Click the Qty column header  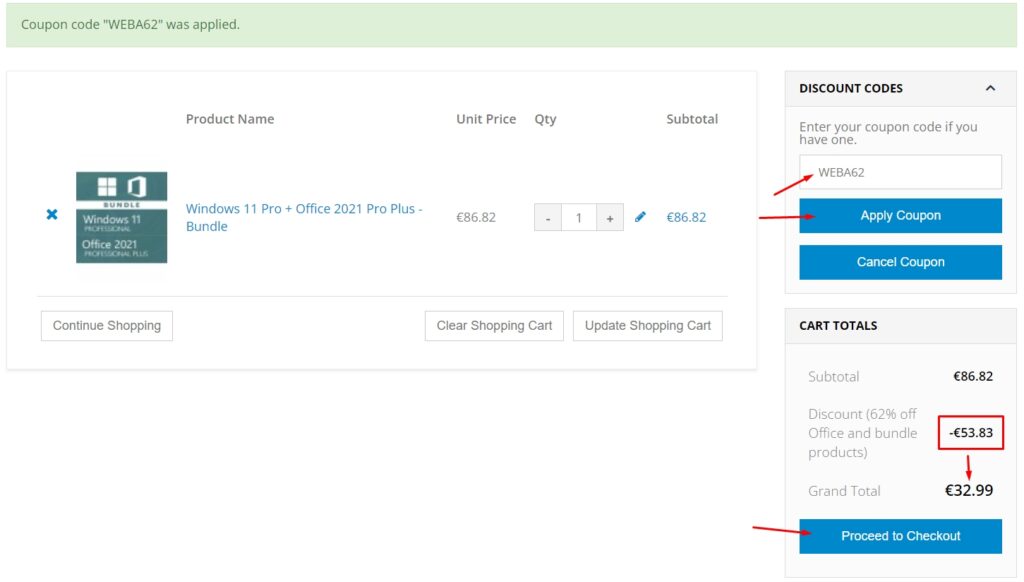pos(545,119)
